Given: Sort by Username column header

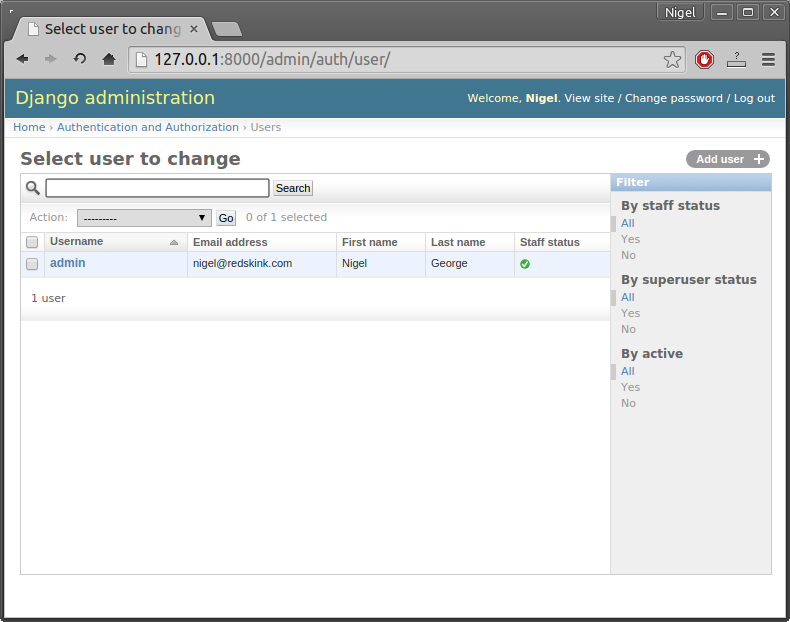Looking at the screenshot, I should (77, 241).
